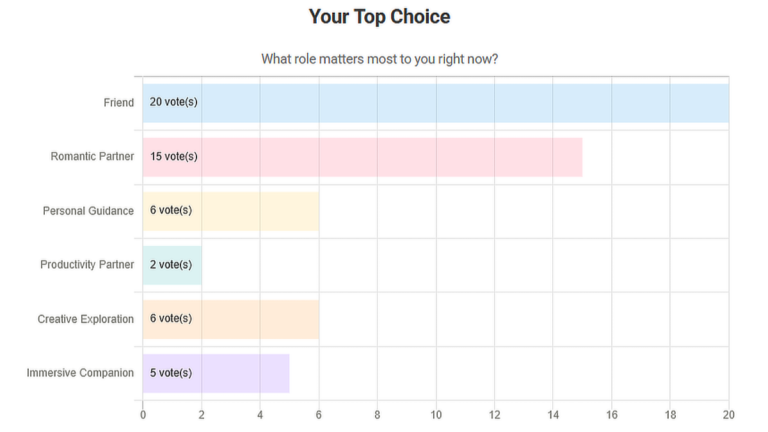Select the Immersive Companion axis label
The width and height of the screenshot is (768, 432).
pyautogui.click(x=80, y=373)
